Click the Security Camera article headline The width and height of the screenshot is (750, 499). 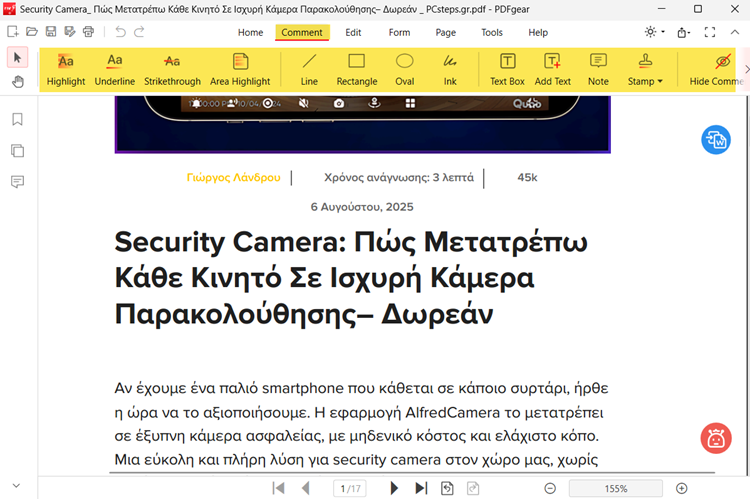coord(351,278)
